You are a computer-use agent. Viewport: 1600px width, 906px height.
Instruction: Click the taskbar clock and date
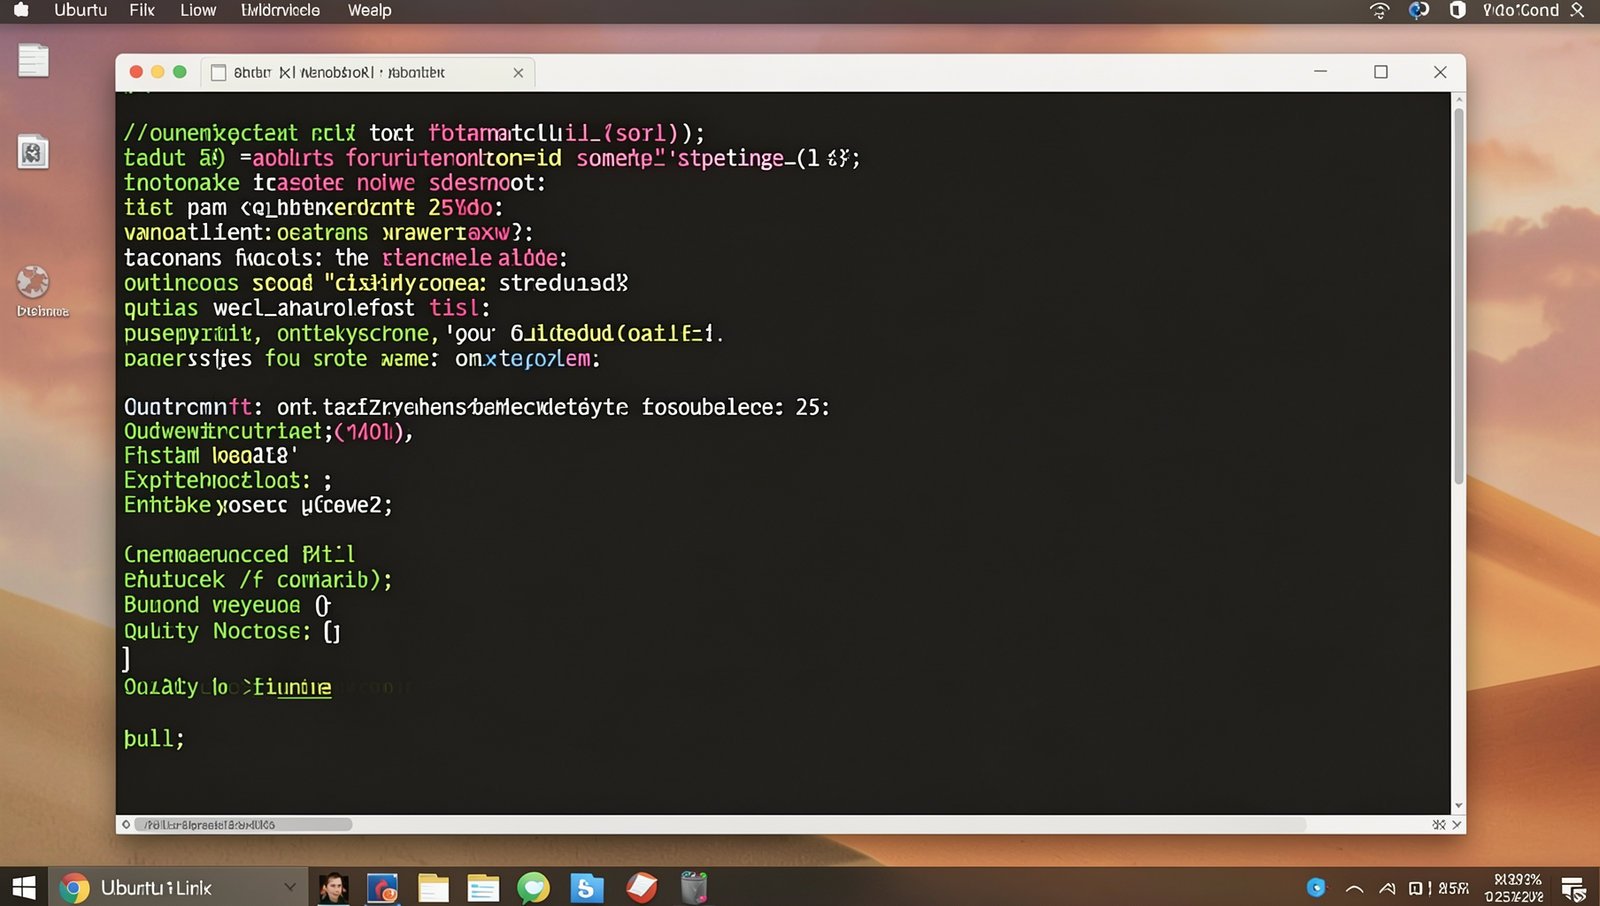click(1516, 887)
